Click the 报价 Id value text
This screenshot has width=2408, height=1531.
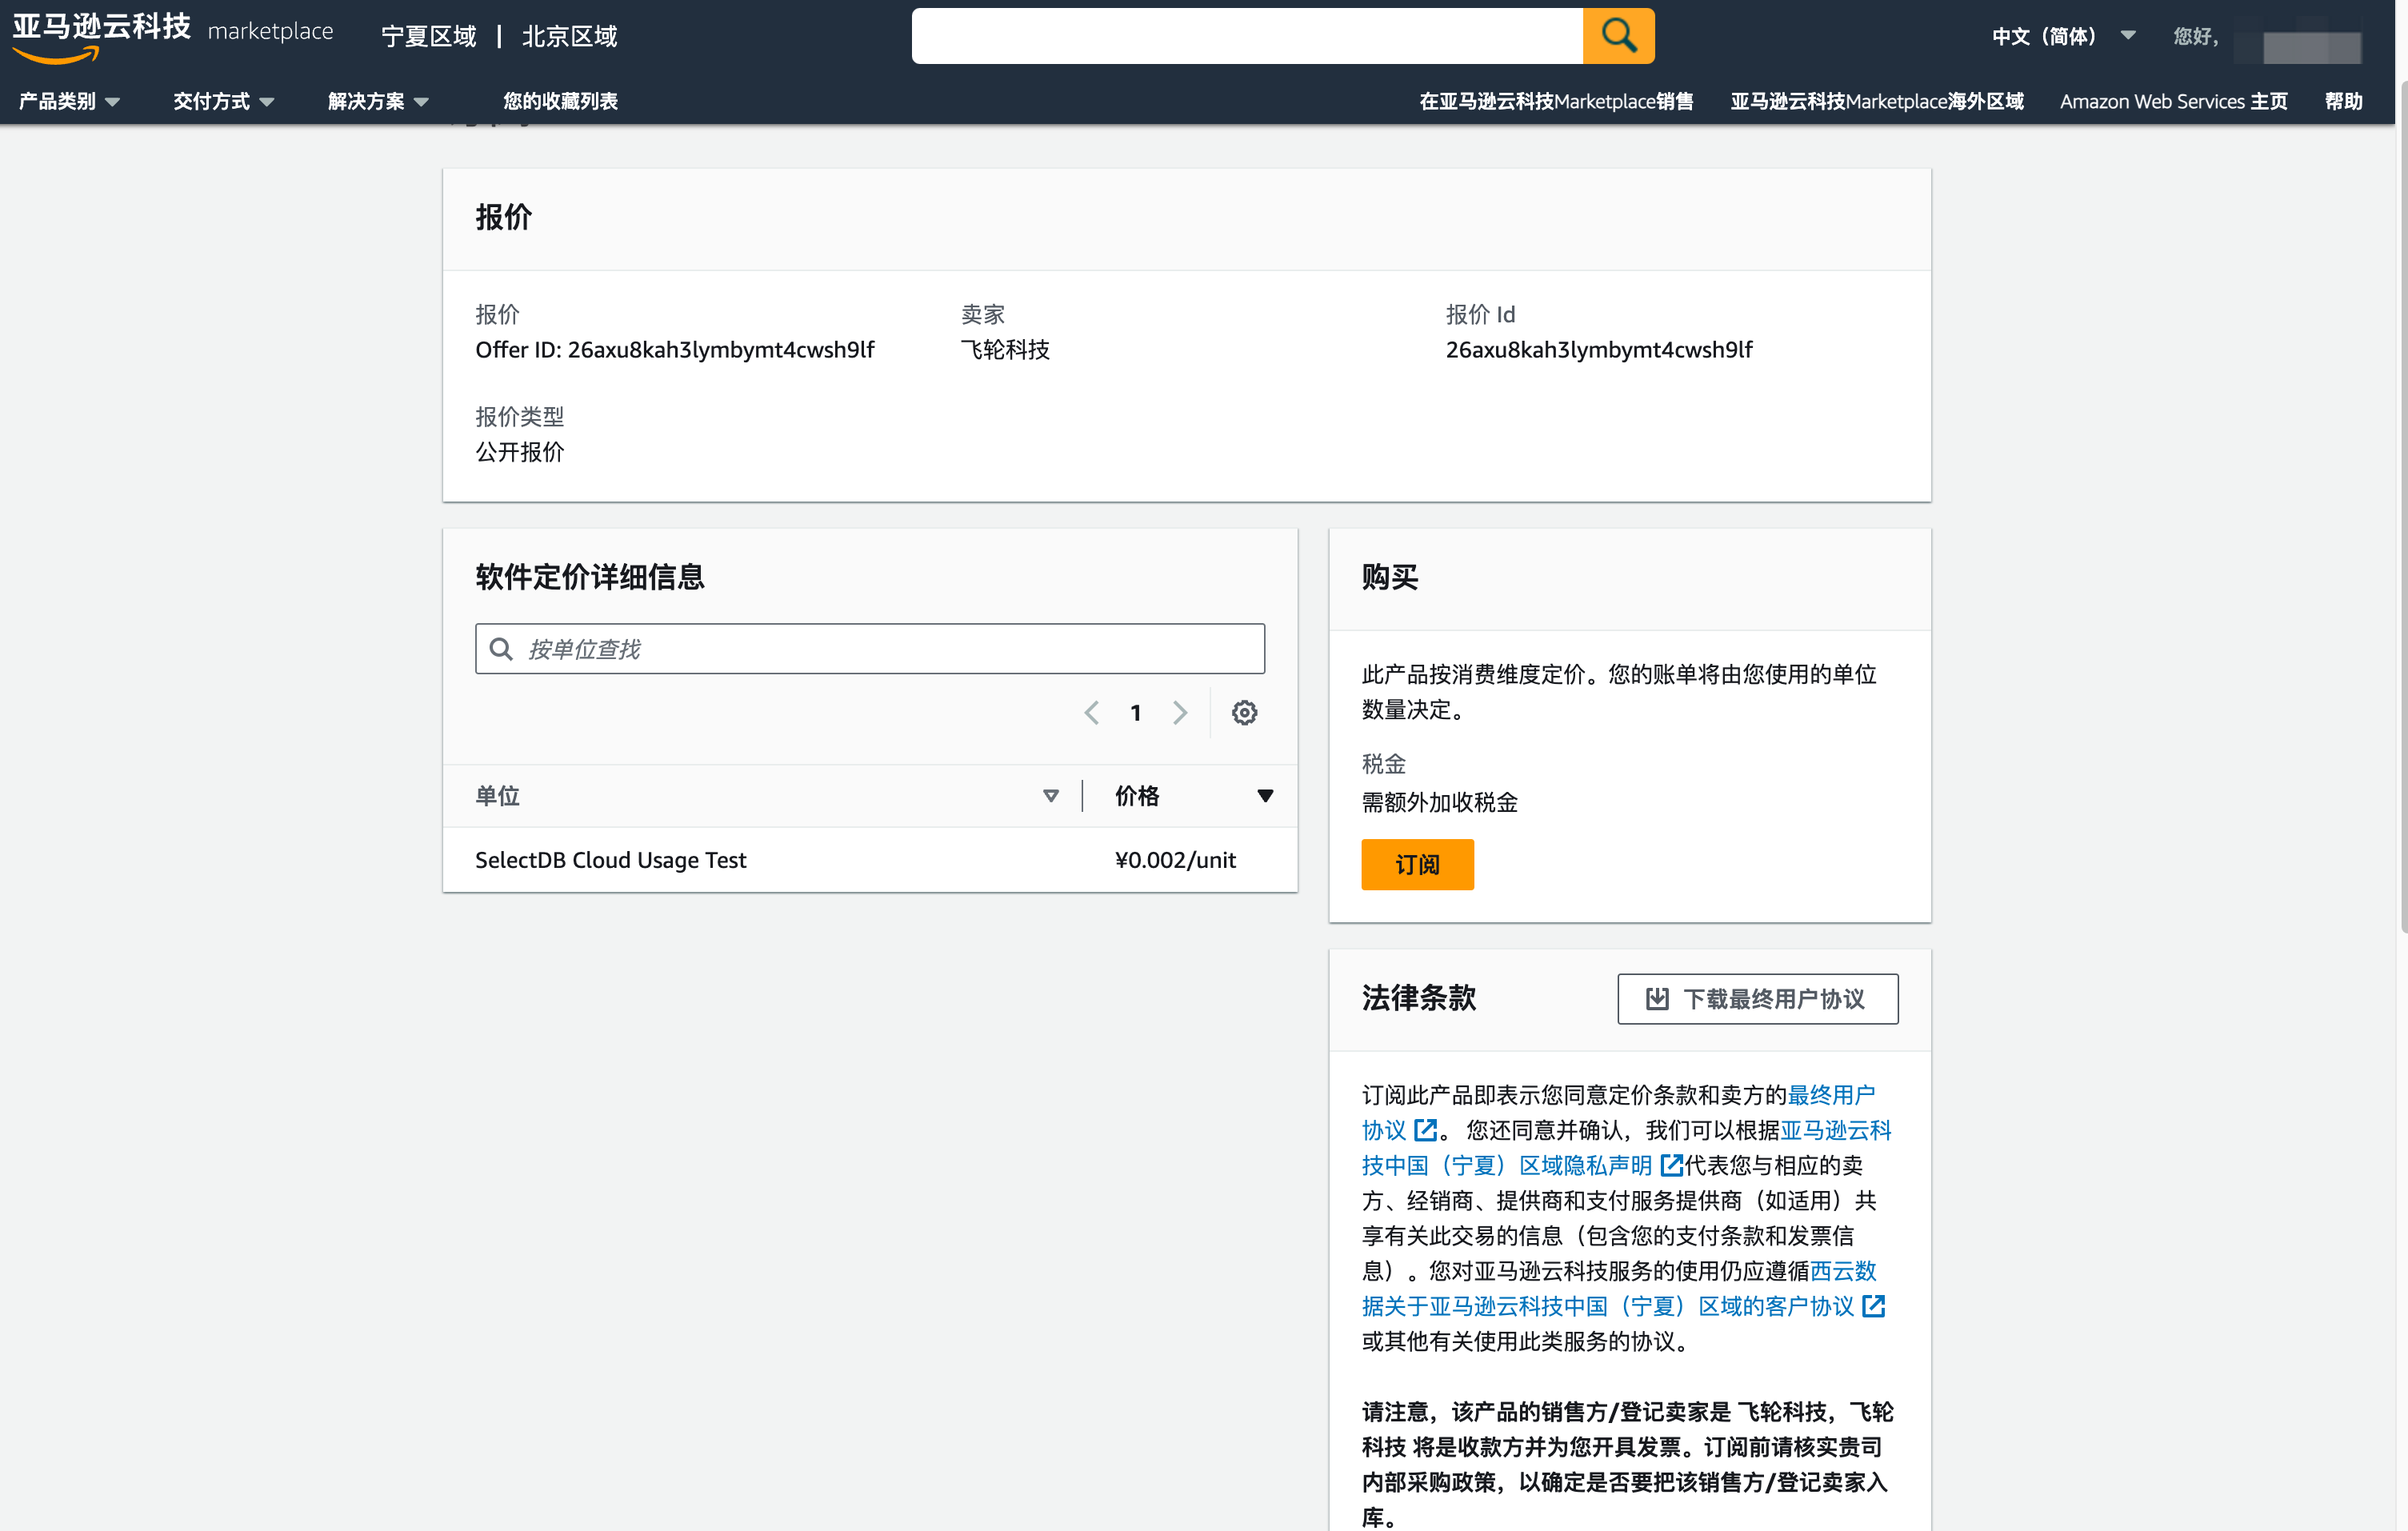click(x=1598, y=350)
